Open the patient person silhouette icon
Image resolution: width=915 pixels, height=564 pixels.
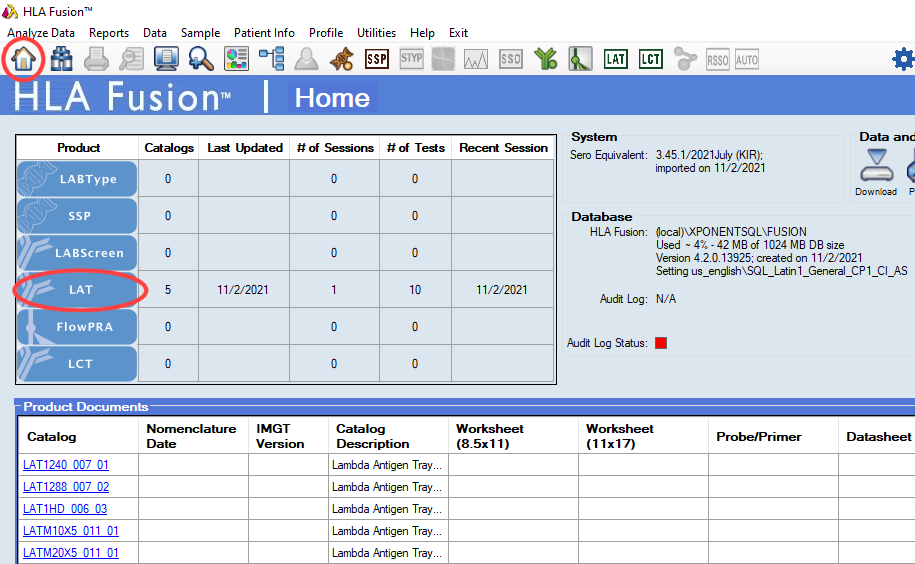306,59
